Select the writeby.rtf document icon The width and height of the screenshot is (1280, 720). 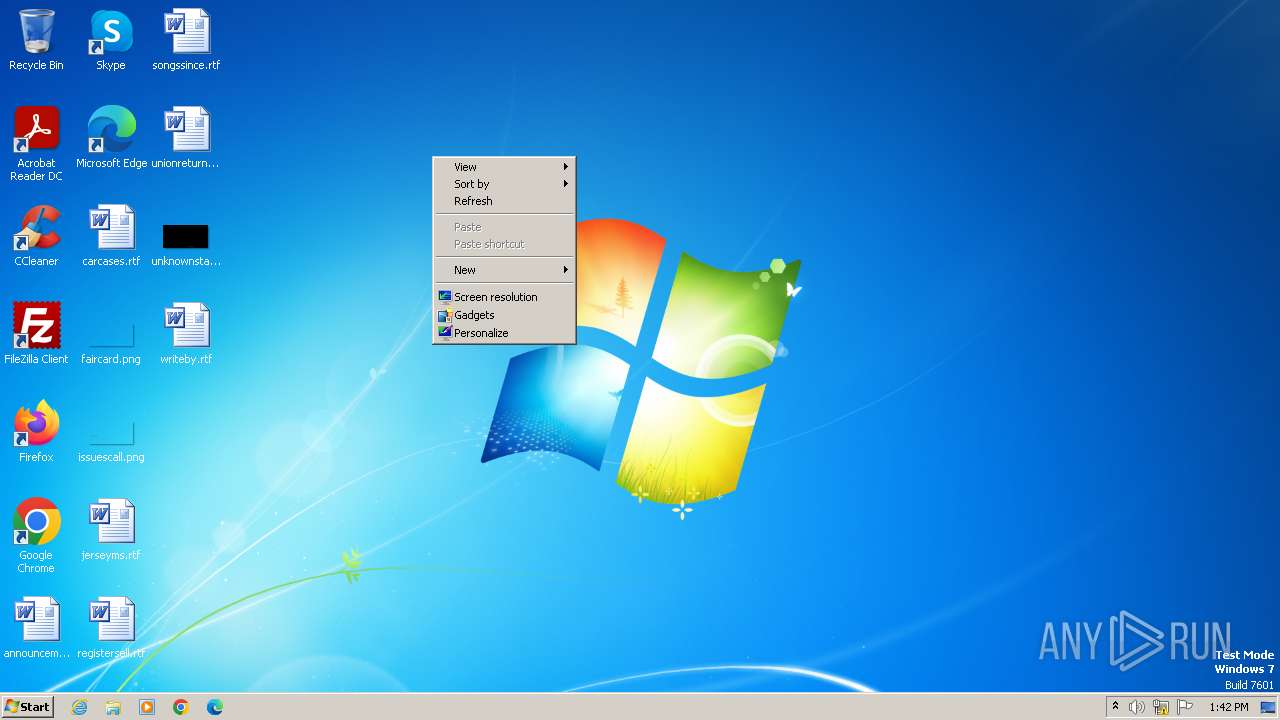(186, 334)
